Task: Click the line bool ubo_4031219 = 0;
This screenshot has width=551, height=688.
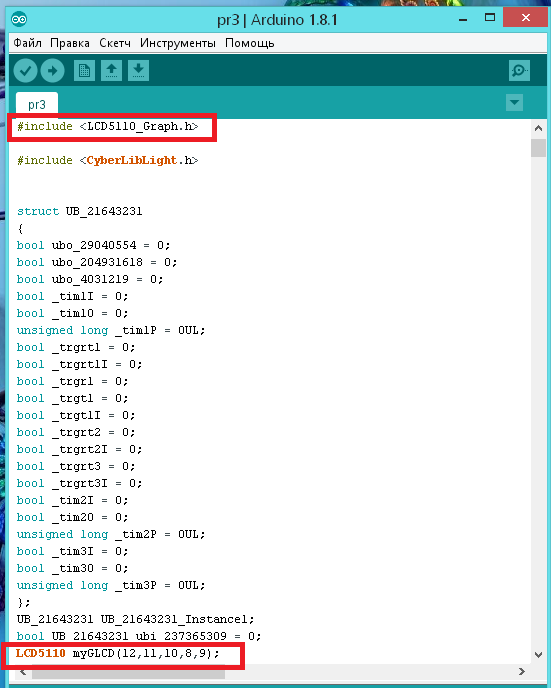Action: coord(90,280)
